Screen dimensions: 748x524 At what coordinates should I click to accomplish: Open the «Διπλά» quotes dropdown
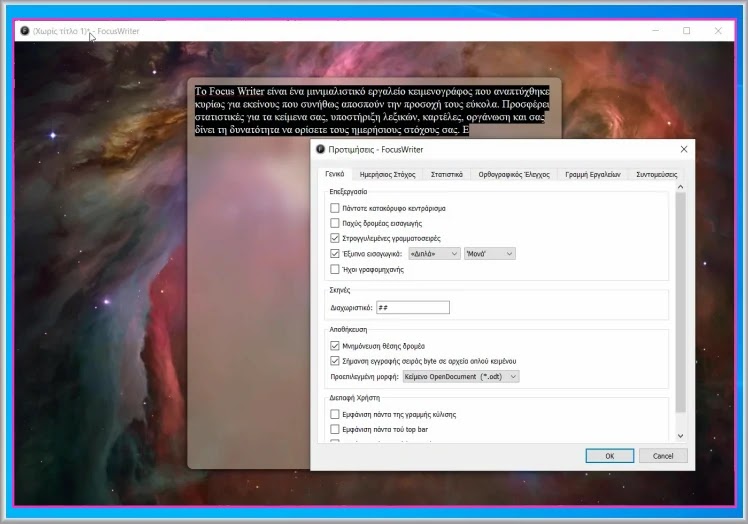(x=434, y=254)
